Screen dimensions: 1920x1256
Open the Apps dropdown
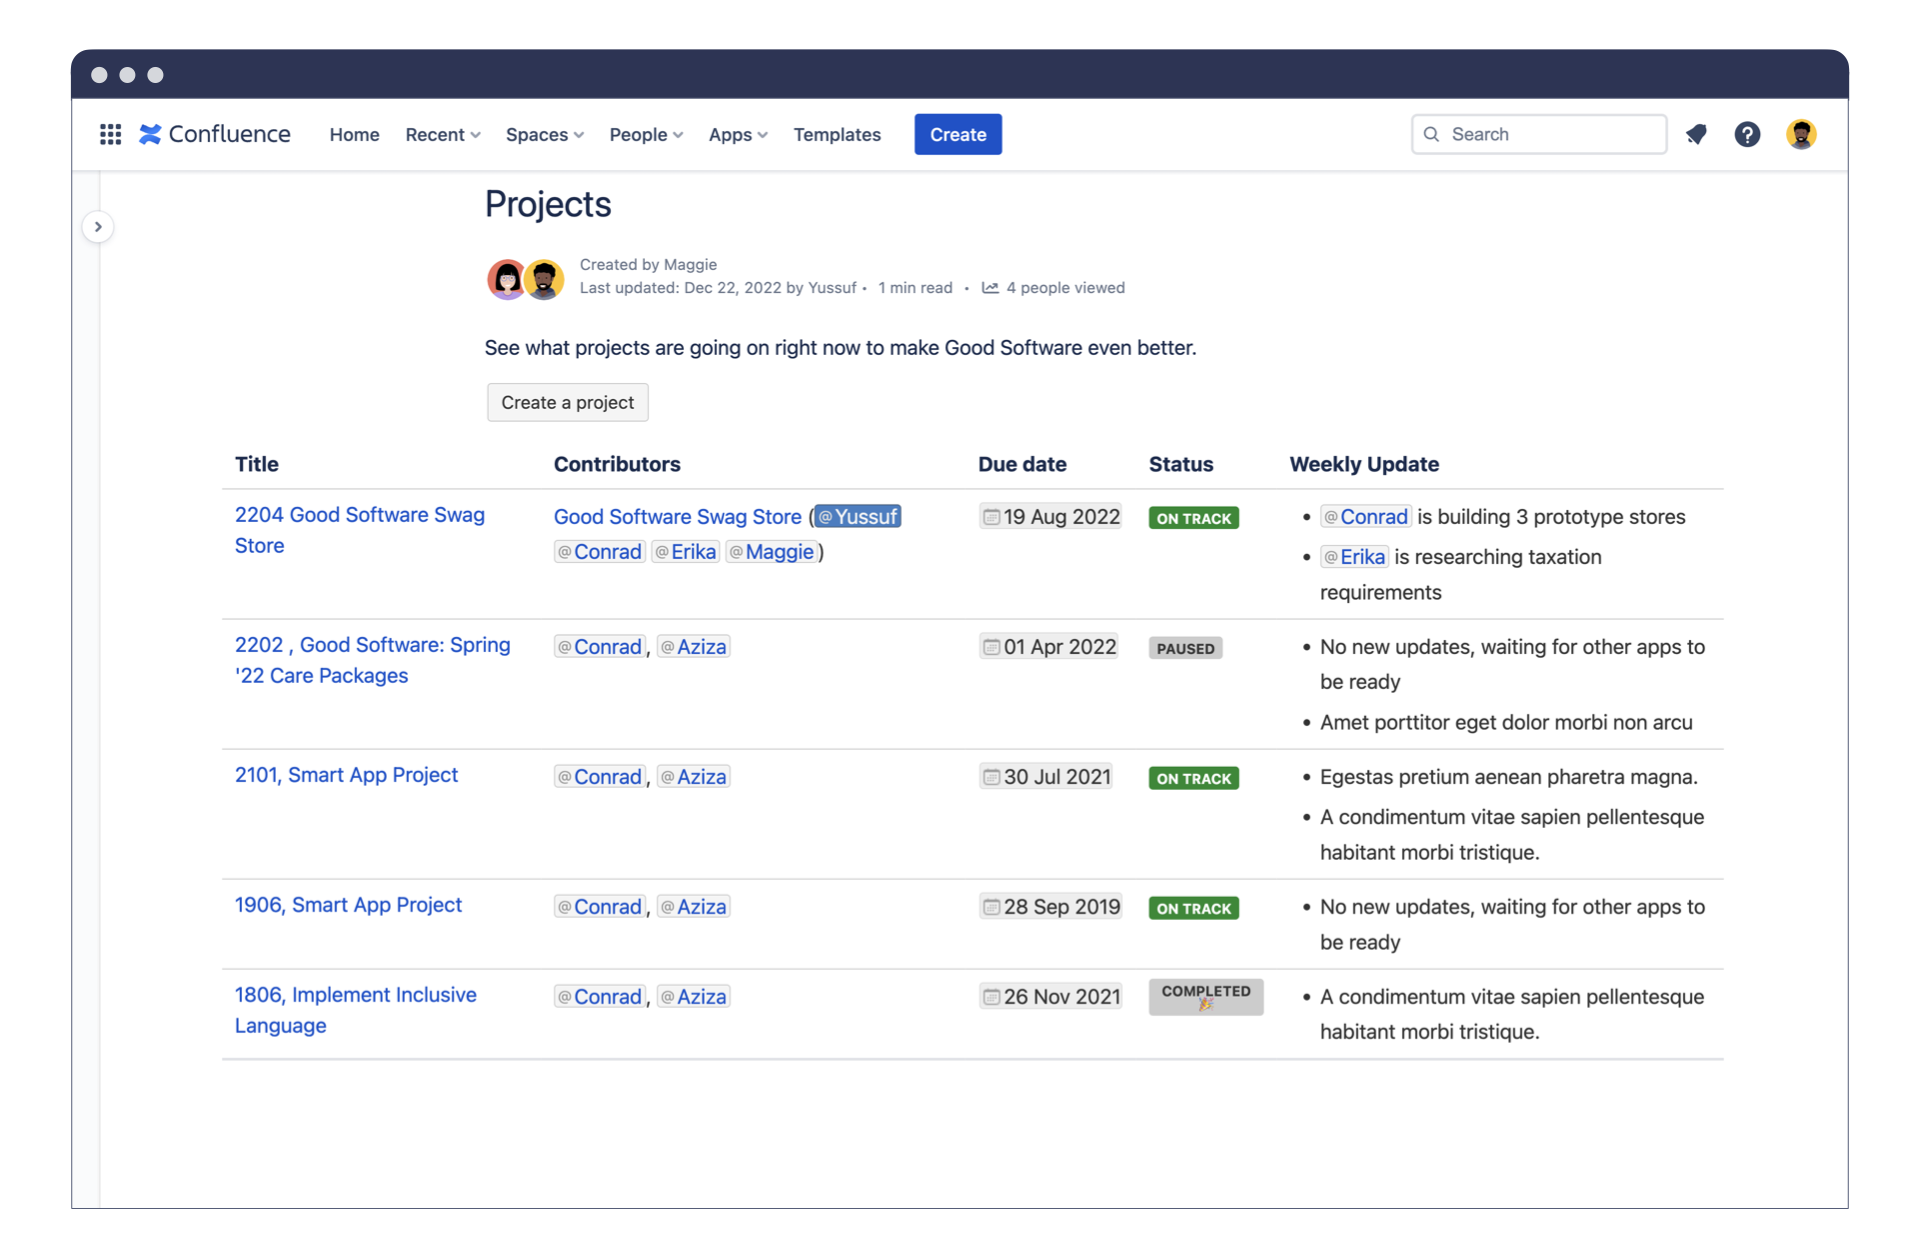(738, 134)
